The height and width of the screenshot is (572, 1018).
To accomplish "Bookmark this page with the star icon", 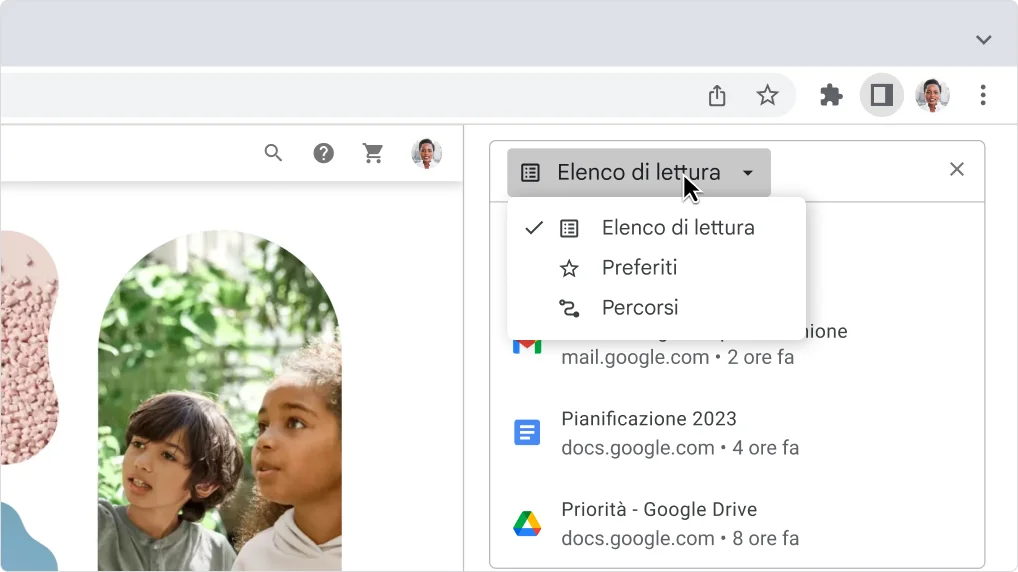I will (767, 96).
